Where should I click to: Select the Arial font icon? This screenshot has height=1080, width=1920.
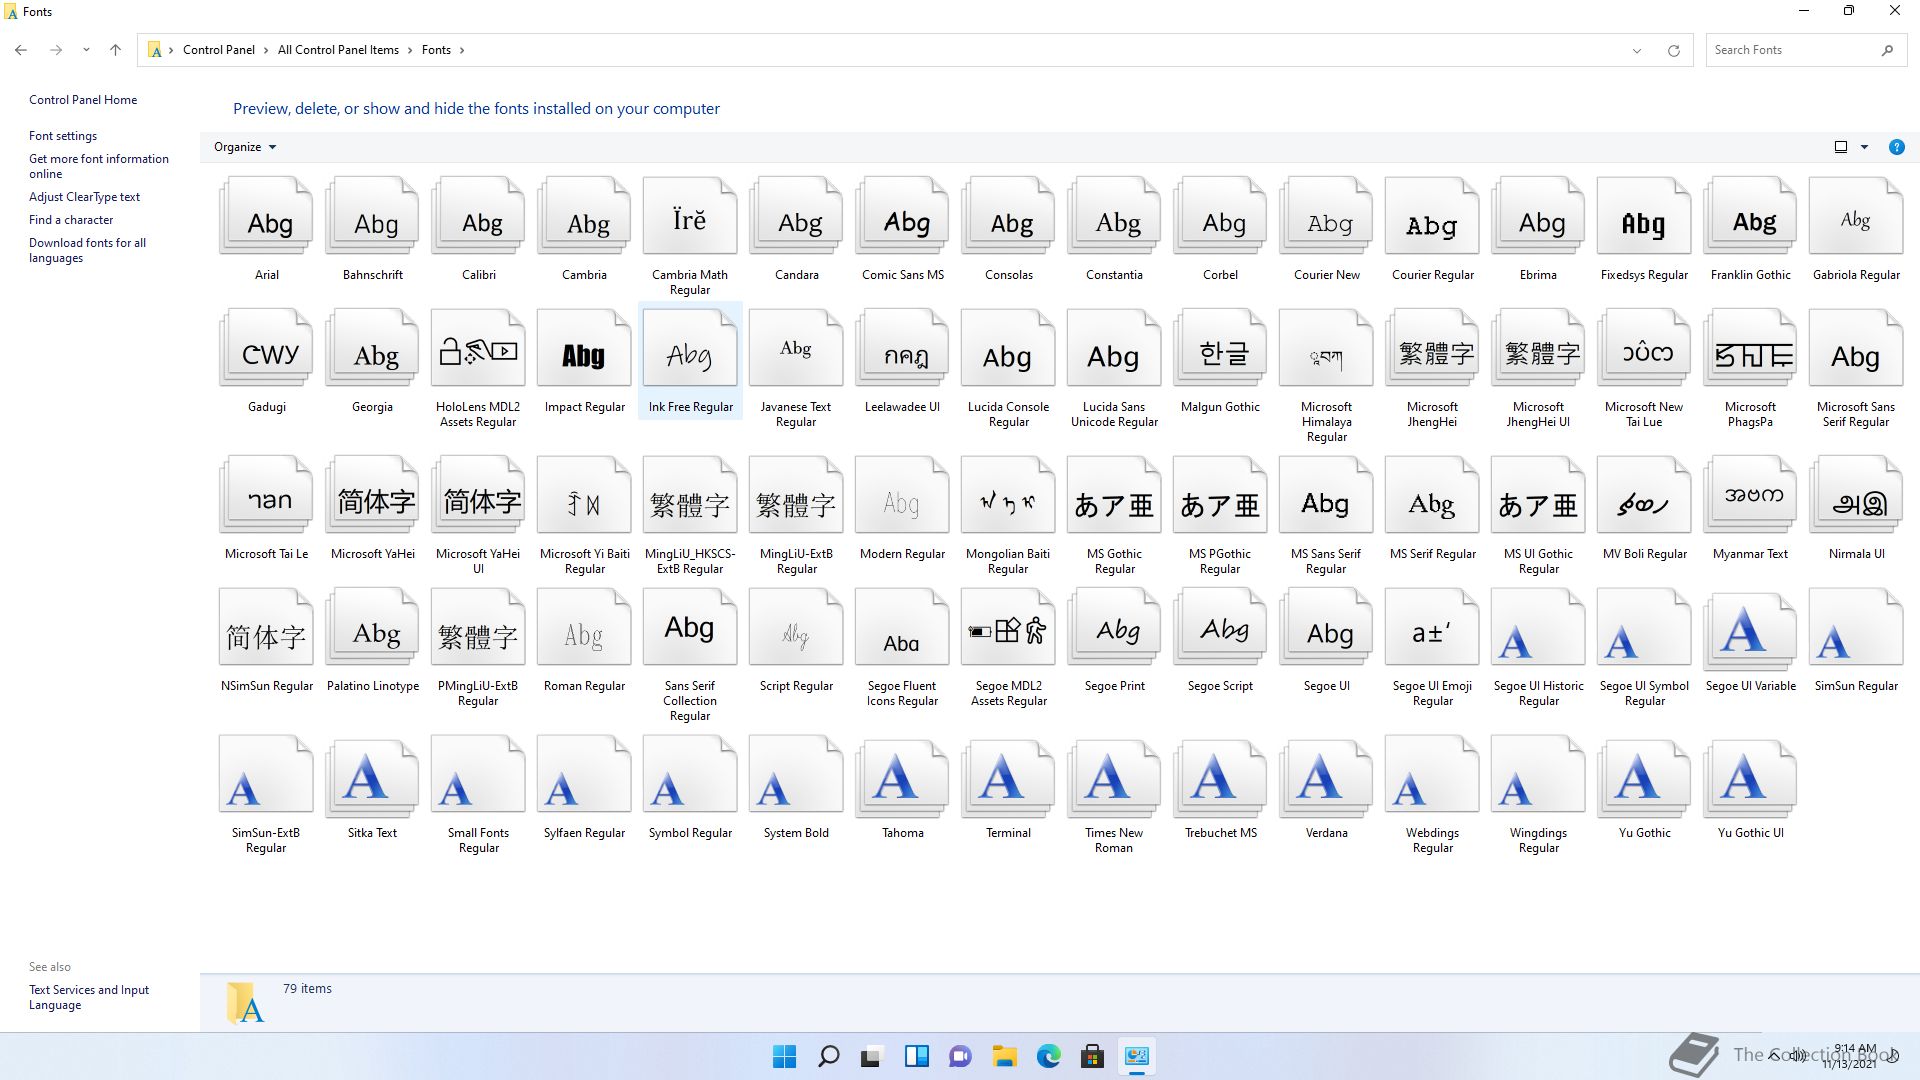point(267,216)
